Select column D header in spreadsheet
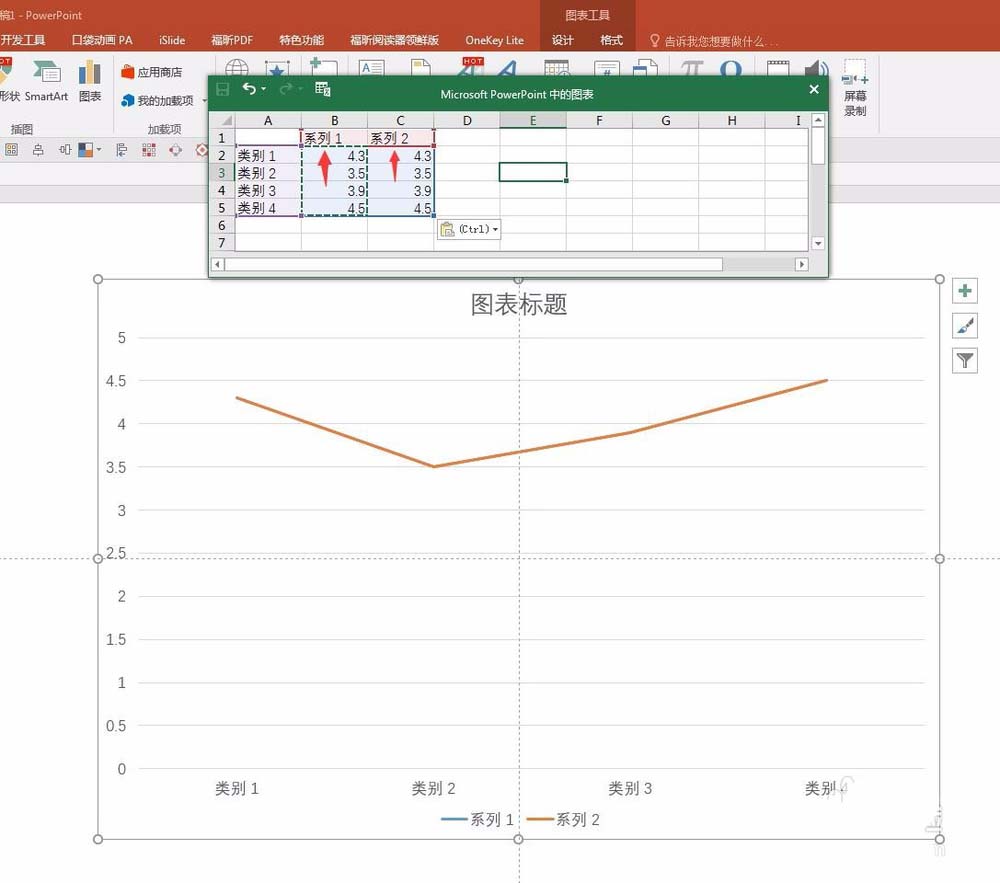Screen dimensions: 1000x883 pyautogui.click(x=467, y=120)
